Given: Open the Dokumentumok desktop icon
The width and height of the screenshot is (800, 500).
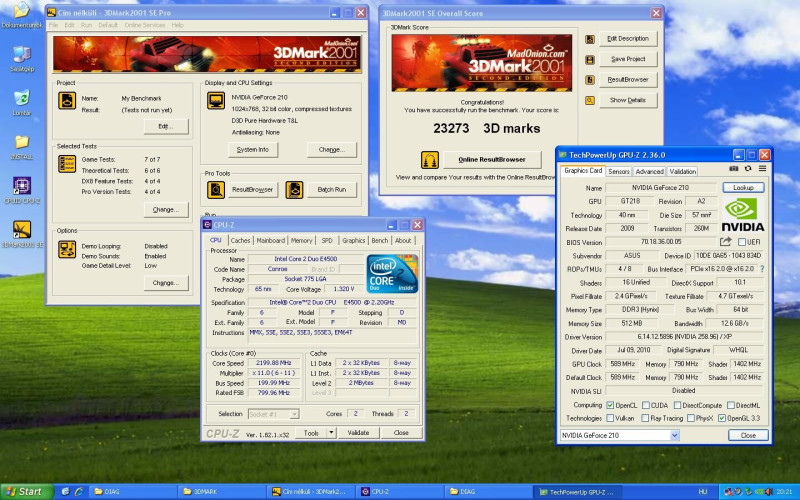Looking at the screenshot, I should click(21, 14).
